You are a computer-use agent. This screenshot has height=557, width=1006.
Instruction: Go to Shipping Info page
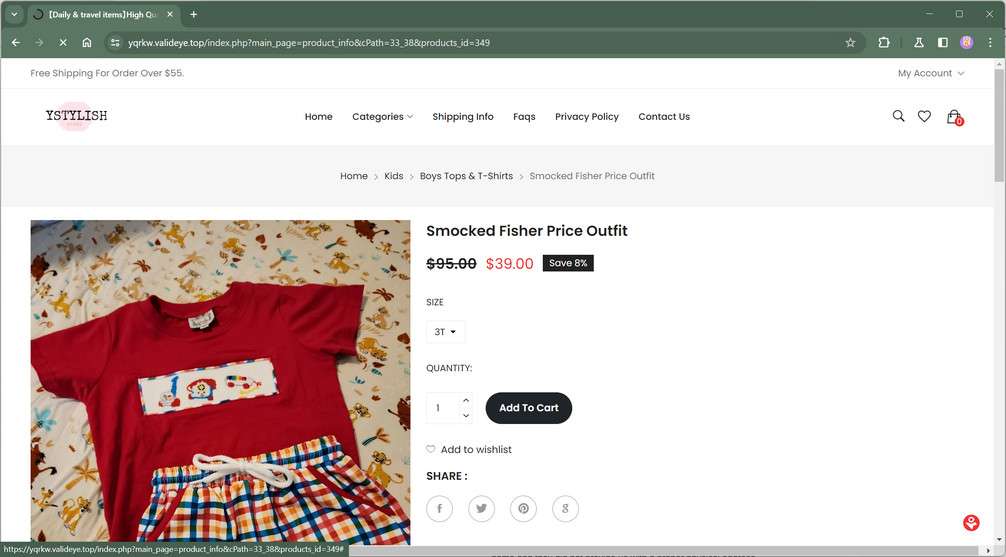(463, 117)
